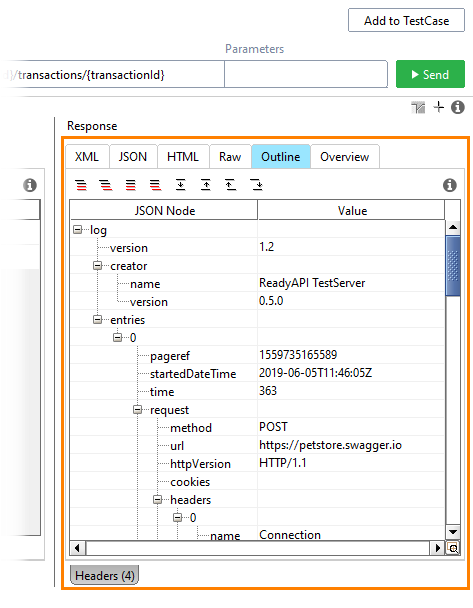This screenshot has height=608, width=473.
Task: Click the down-arrow-between-lines outline toolbar icon
Action: 180,185
